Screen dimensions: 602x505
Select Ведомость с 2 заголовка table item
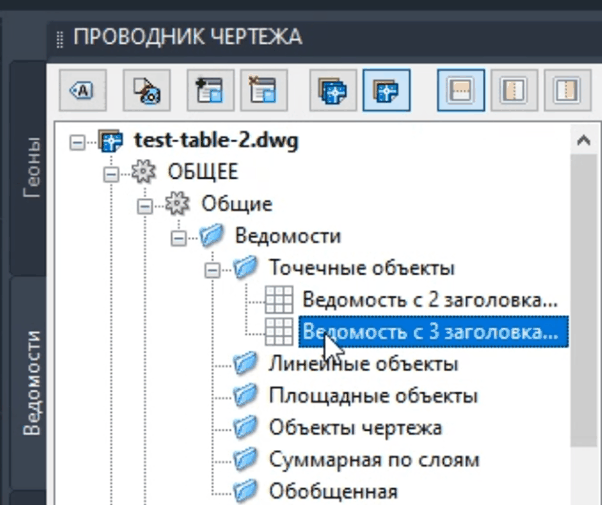tap(428, 299)
